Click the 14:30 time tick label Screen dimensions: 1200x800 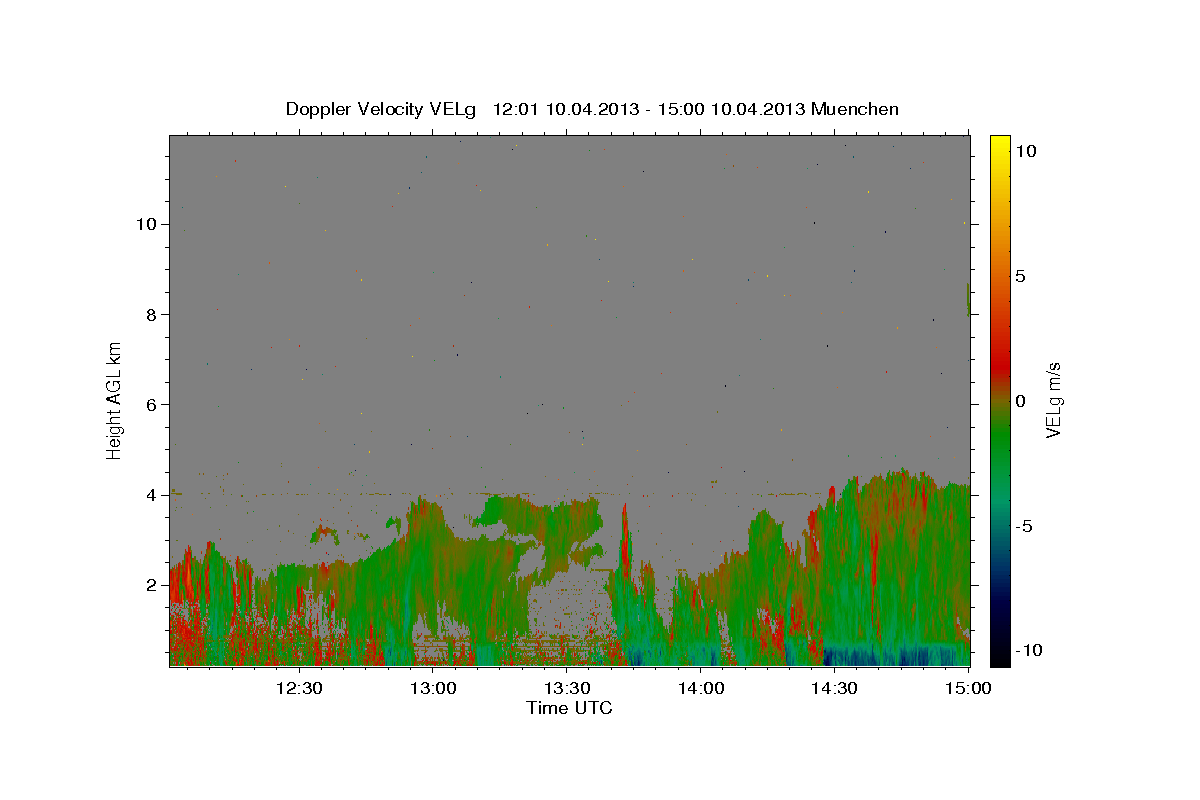pyautogui.click(x=835, y=688)
